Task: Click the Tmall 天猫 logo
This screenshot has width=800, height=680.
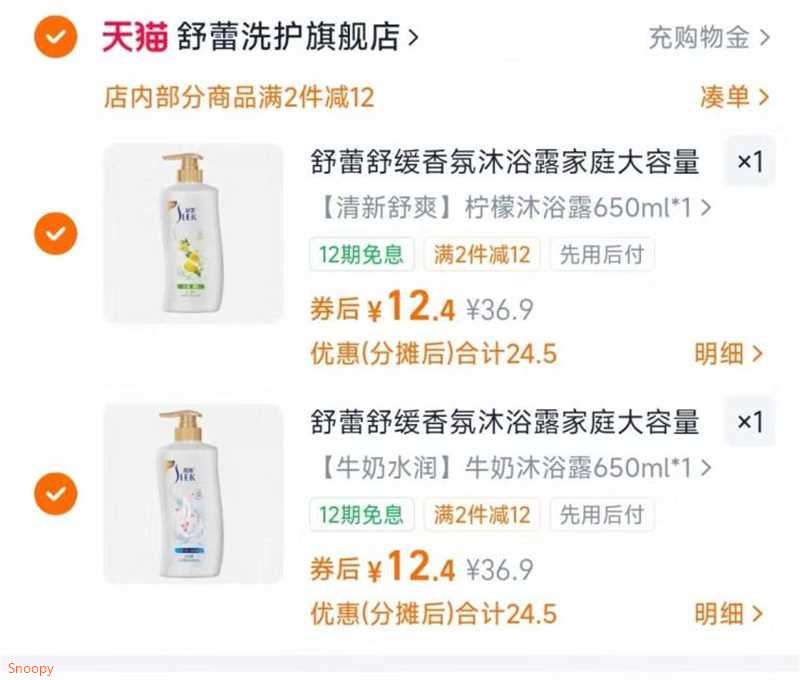Action: click(135, 37)
